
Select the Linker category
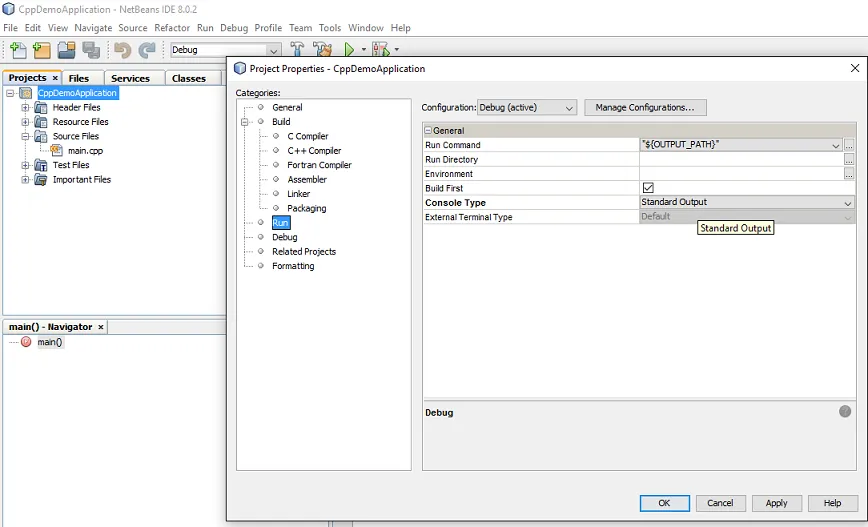click(298, 194)
